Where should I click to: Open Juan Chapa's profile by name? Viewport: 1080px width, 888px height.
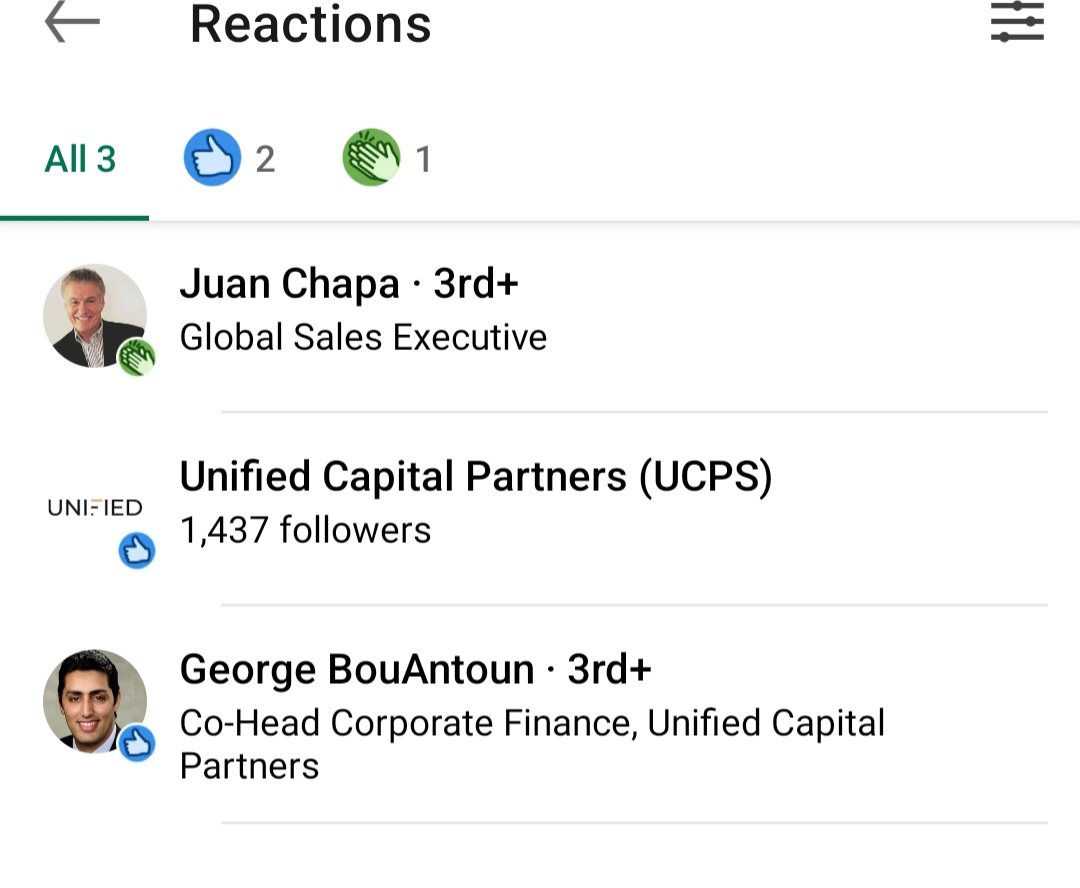click(290, 285)
